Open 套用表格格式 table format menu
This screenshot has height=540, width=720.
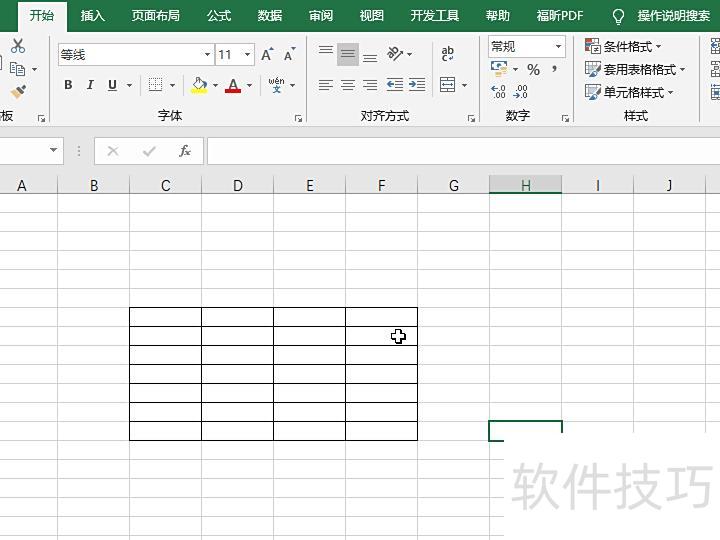(635, 69)
